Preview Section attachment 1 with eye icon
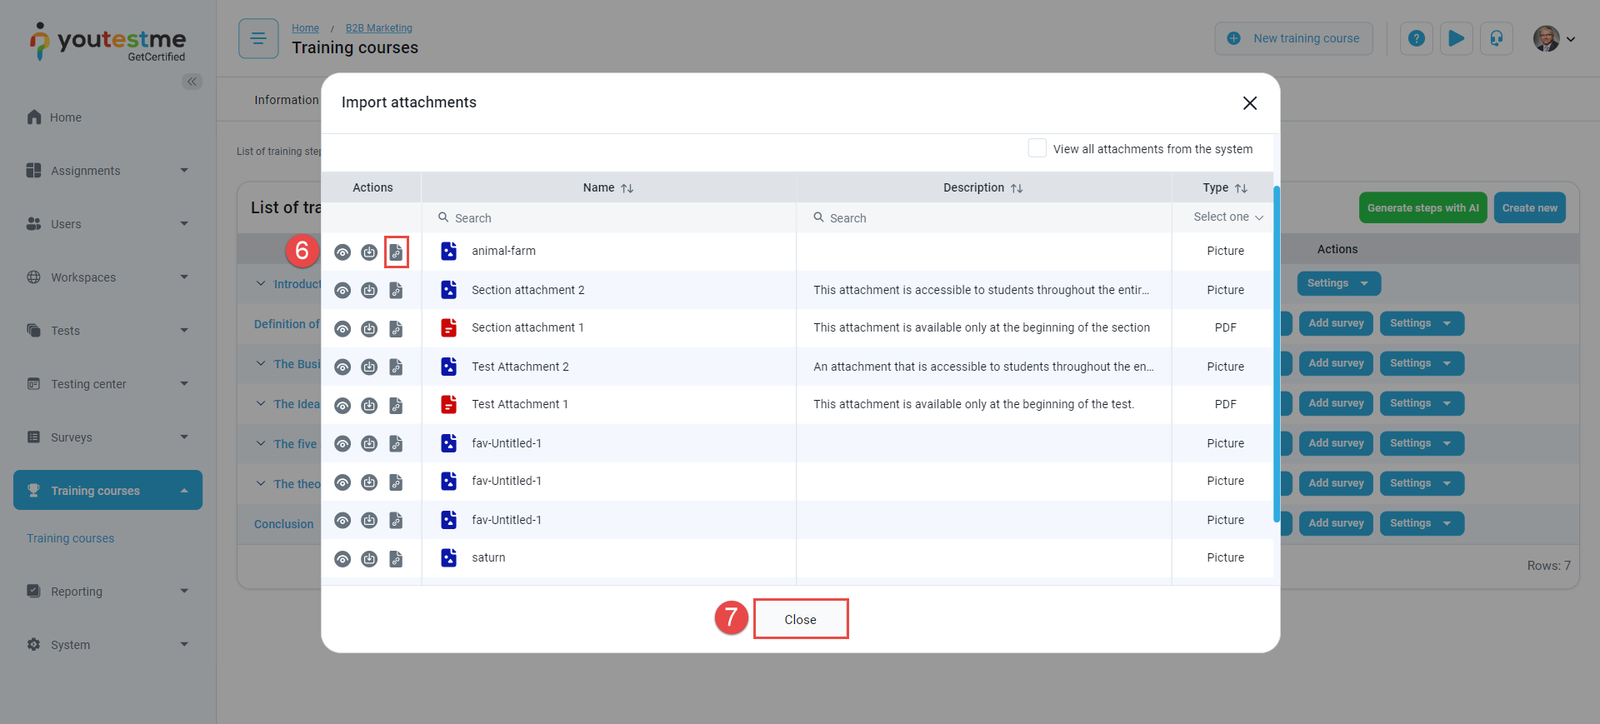The height and width of the screenshot is (724, 1600). [x=342, y=329]
